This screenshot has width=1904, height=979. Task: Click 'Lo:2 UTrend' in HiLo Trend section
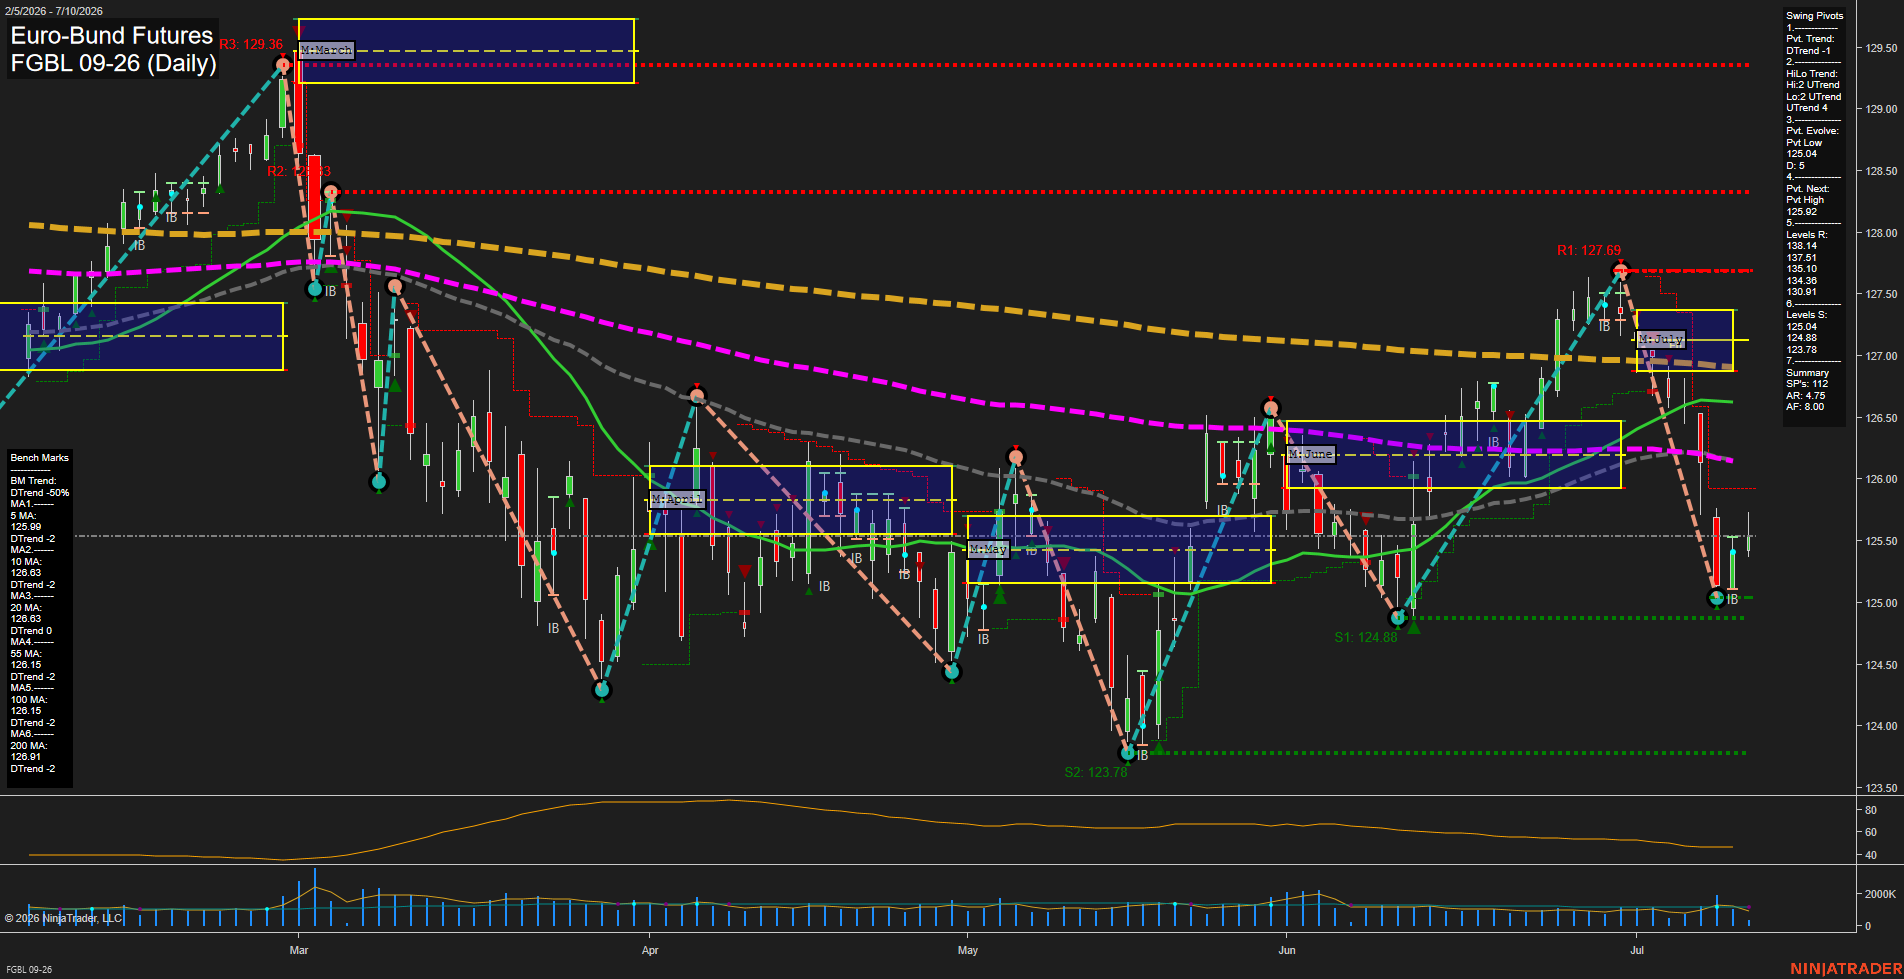point(1814,97)
